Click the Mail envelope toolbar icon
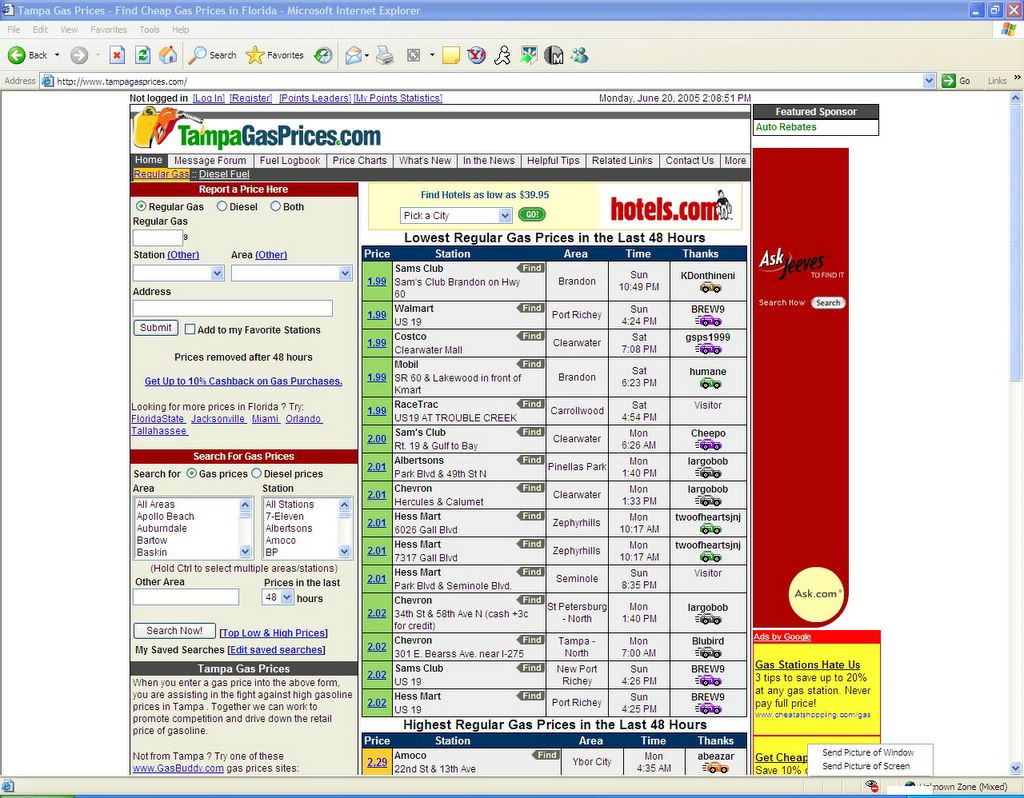The width and height of the screenshot is (1024, 798). pos(353,56)
